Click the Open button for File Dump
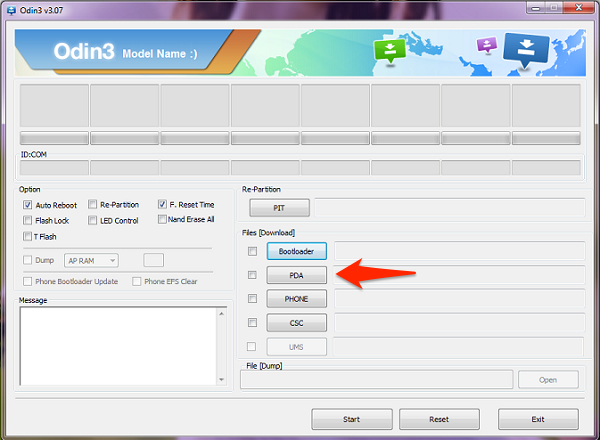600x440 pixels. (548, 380)
